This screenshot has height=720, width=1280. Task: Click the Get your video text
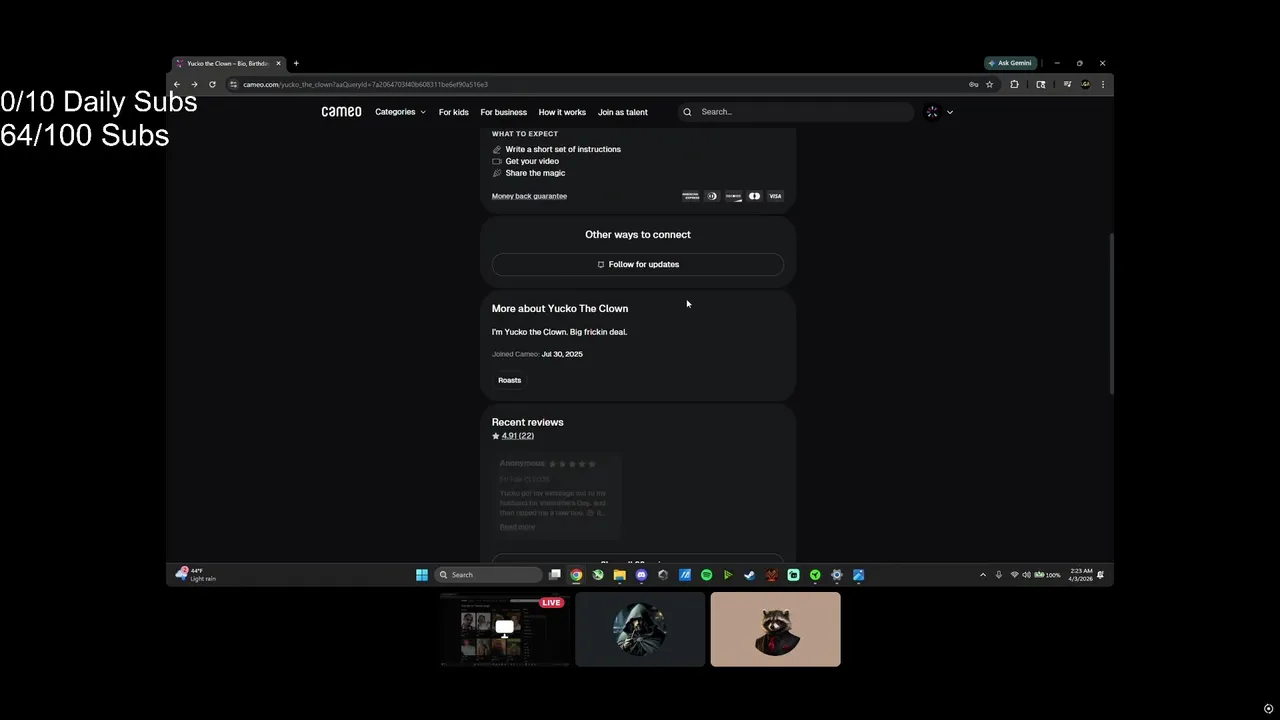pos(532,161)
